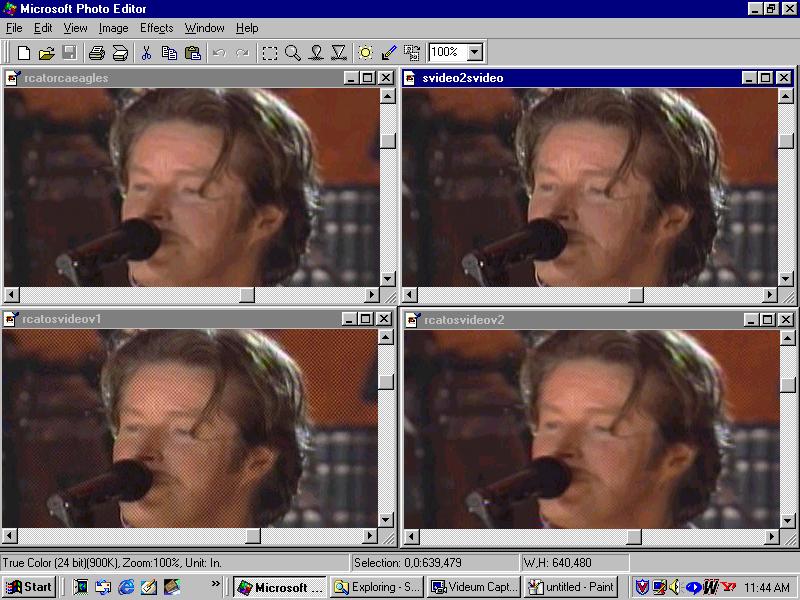
Task: Cut the selection with the scissors icon
Action: click(147, 52)
